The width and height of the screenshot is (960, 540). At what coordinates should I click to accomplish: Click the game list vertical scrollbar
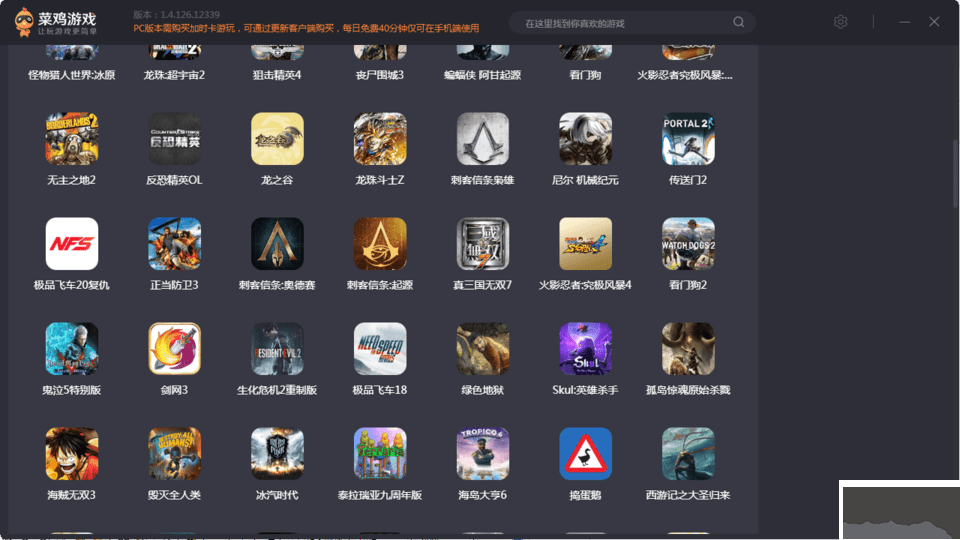(955, 174)
